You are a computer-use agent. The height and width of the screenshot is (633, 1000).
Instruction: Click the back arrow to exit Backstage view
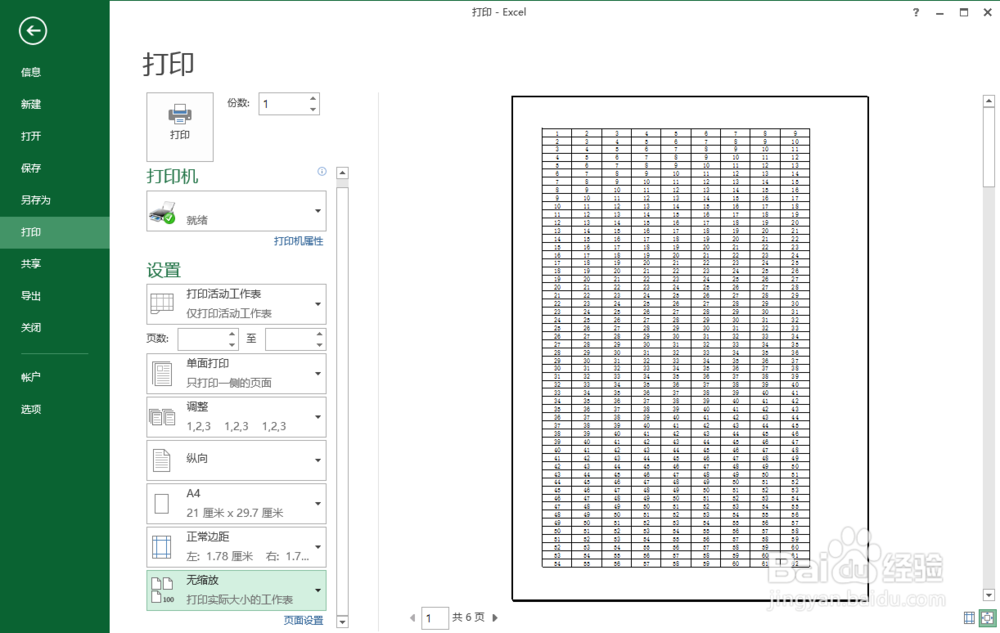(32, 31)
